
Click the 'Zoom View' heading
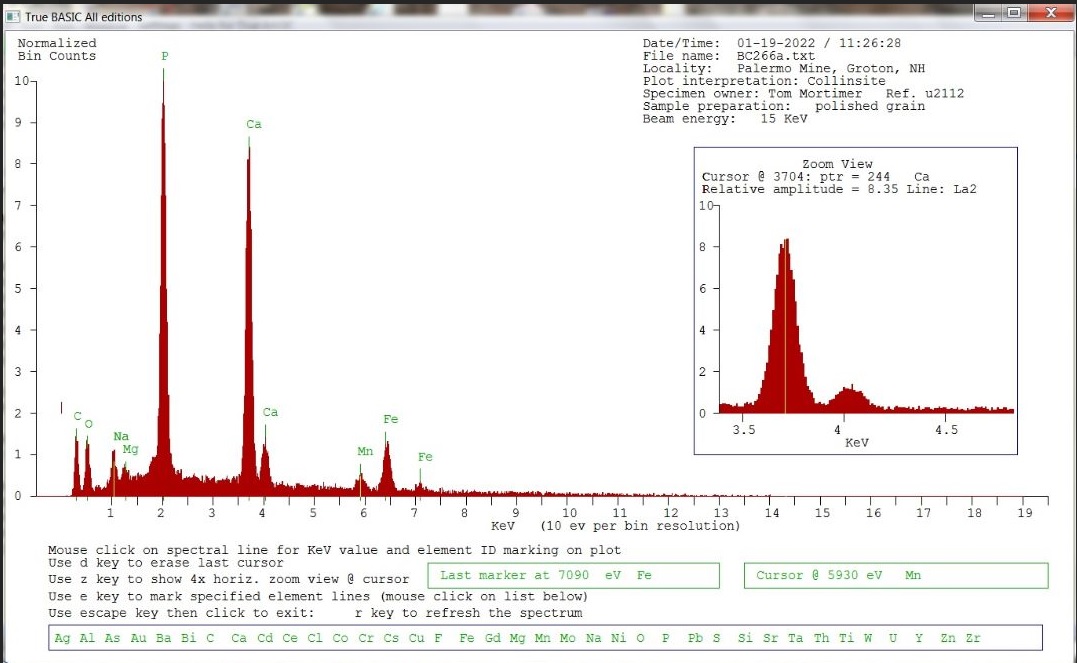click(837, 164)
